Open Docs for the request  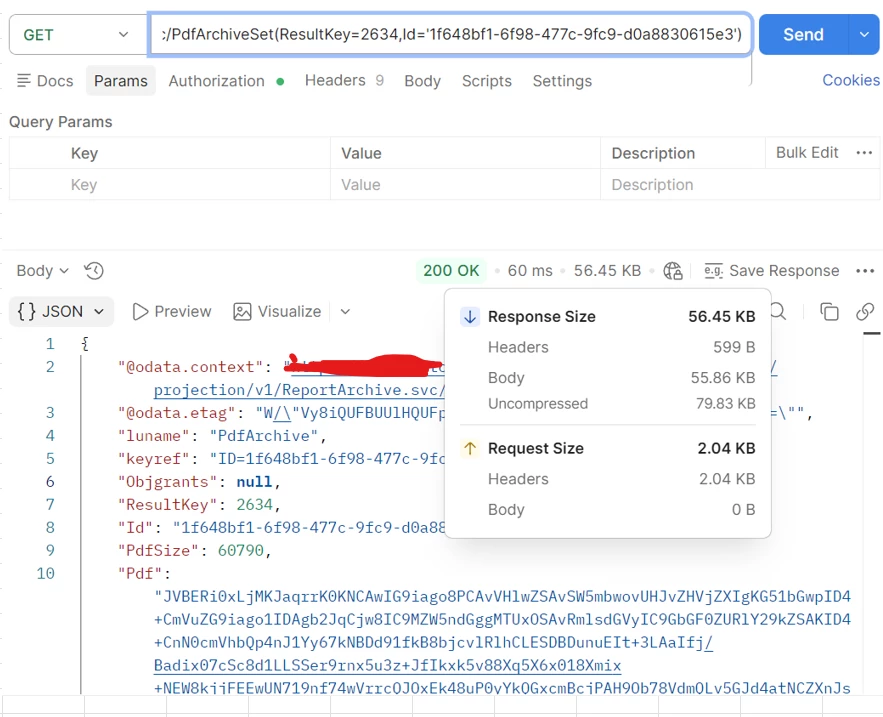pos(45,81)
